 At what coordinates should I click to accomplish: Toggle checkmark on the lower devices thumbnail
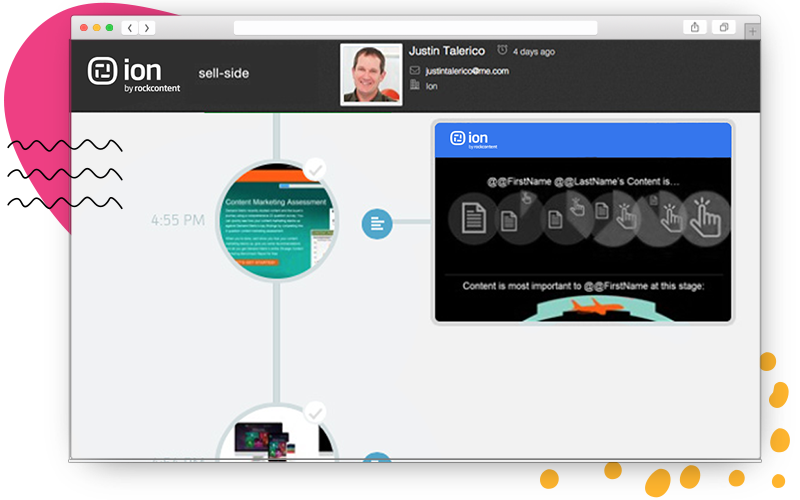[x=316, y=412]
